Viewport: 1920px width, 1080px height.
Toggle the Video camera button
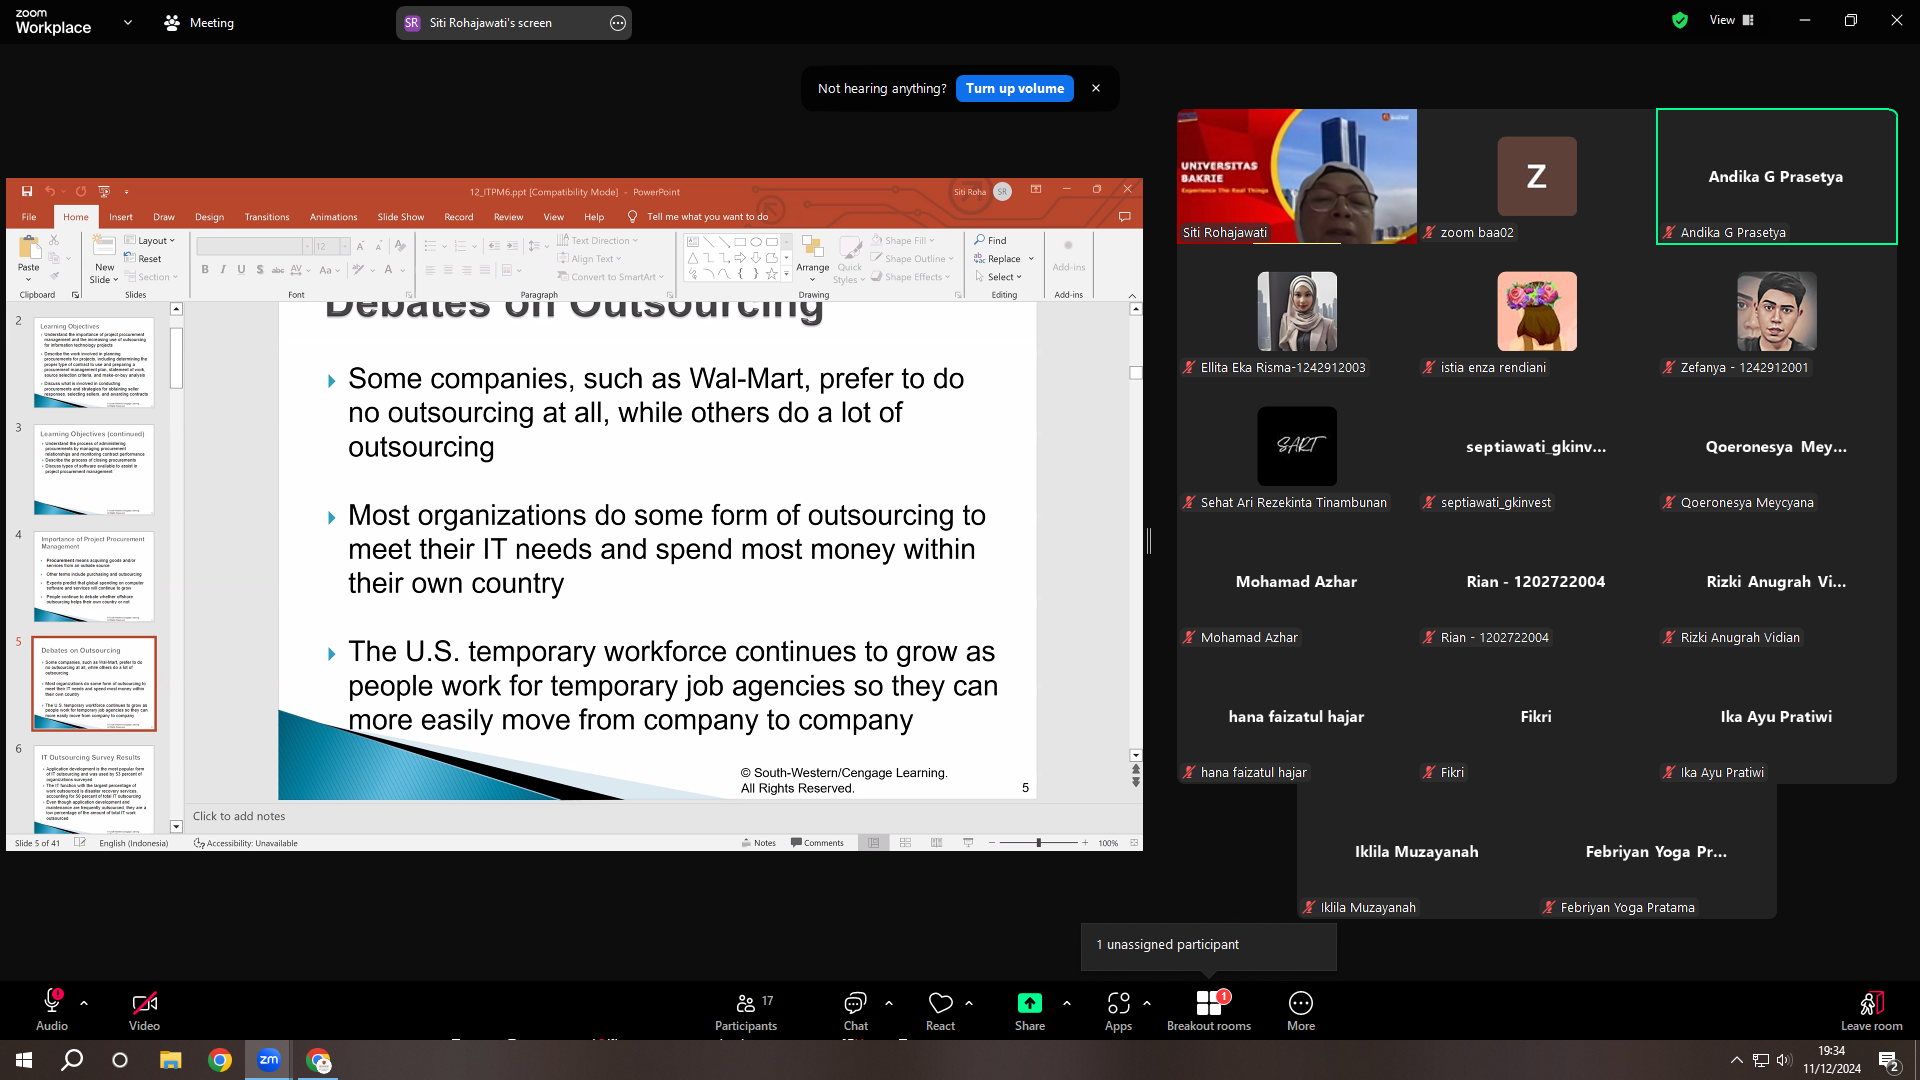tap(144, 1011)
